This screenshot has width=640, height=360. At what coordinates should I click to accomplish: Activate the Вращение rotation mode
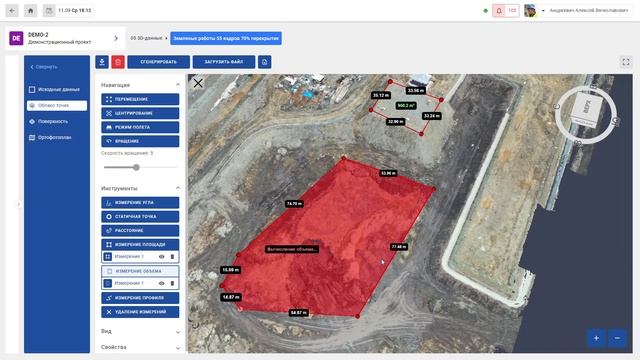point(140,141)
